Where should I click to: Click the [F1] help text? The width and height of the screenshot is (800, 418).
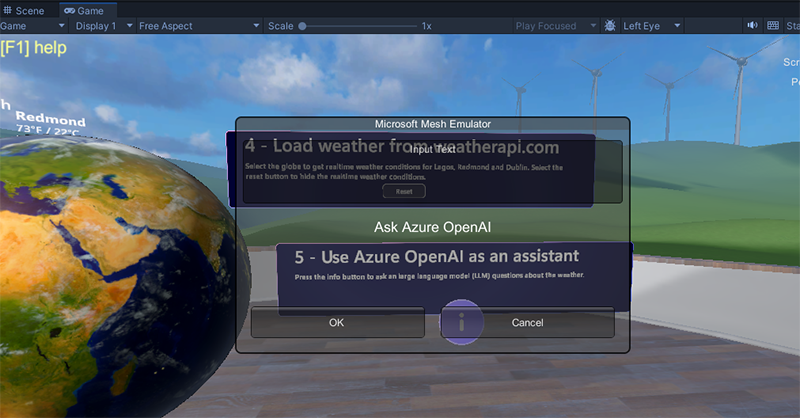tap(34, 47)
